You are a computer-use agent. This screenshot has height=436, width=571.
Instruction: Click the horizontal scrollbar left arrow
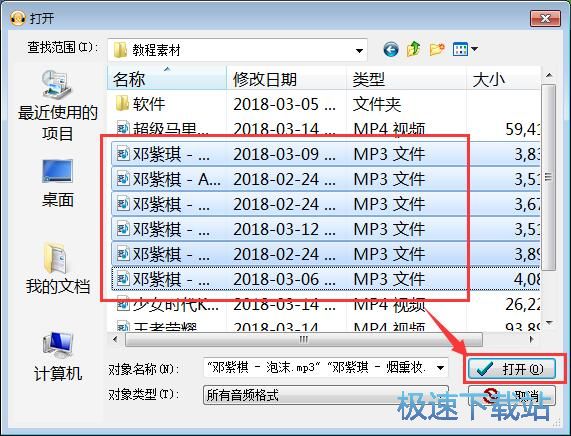point(116,339)
